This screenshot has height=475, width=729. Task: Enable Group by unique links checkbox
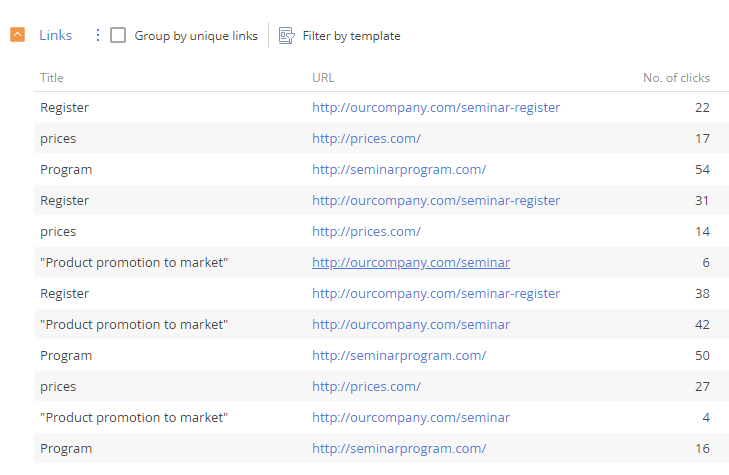click(118, 35)
